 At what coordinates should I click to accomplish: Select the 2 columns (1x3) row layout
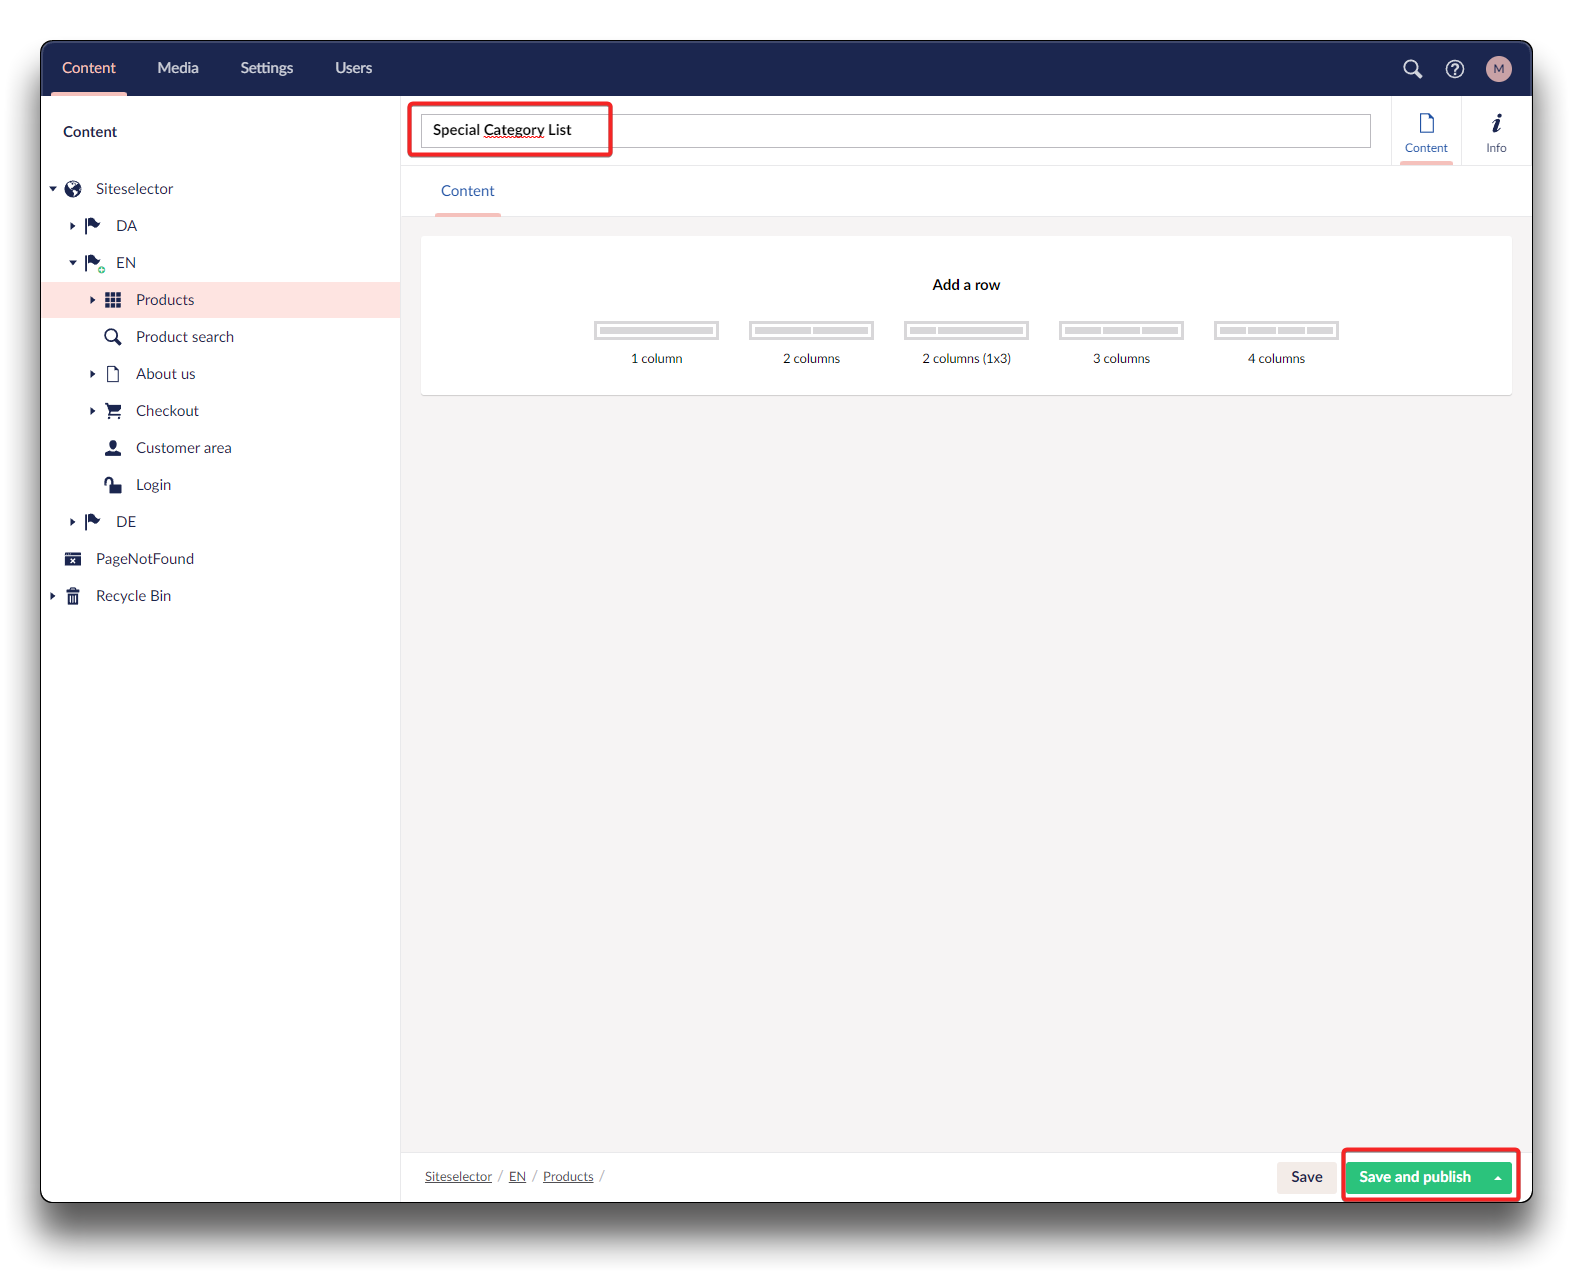click(966, 331)
